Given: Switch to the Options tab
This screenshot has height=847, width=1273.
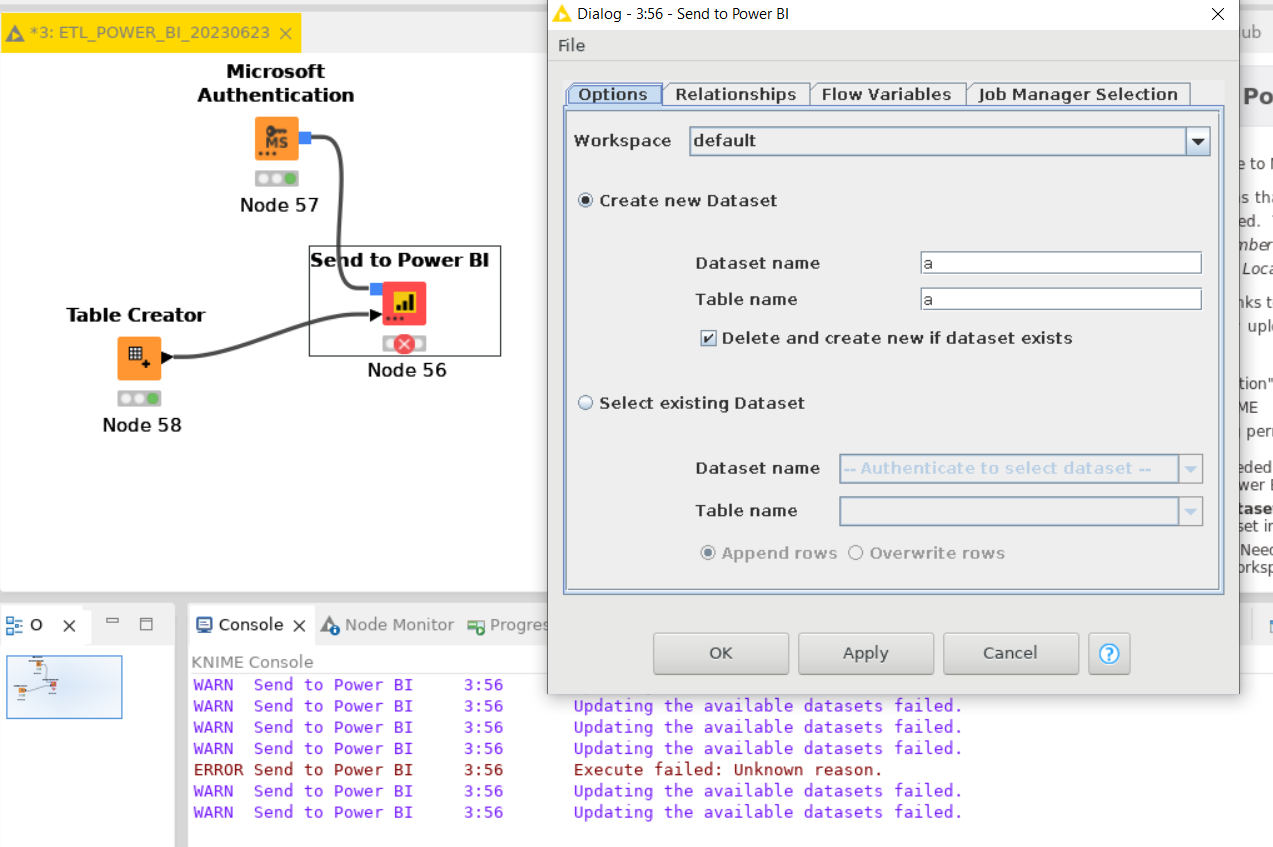Looking at the screenshot, I should [x=613, y=94].
